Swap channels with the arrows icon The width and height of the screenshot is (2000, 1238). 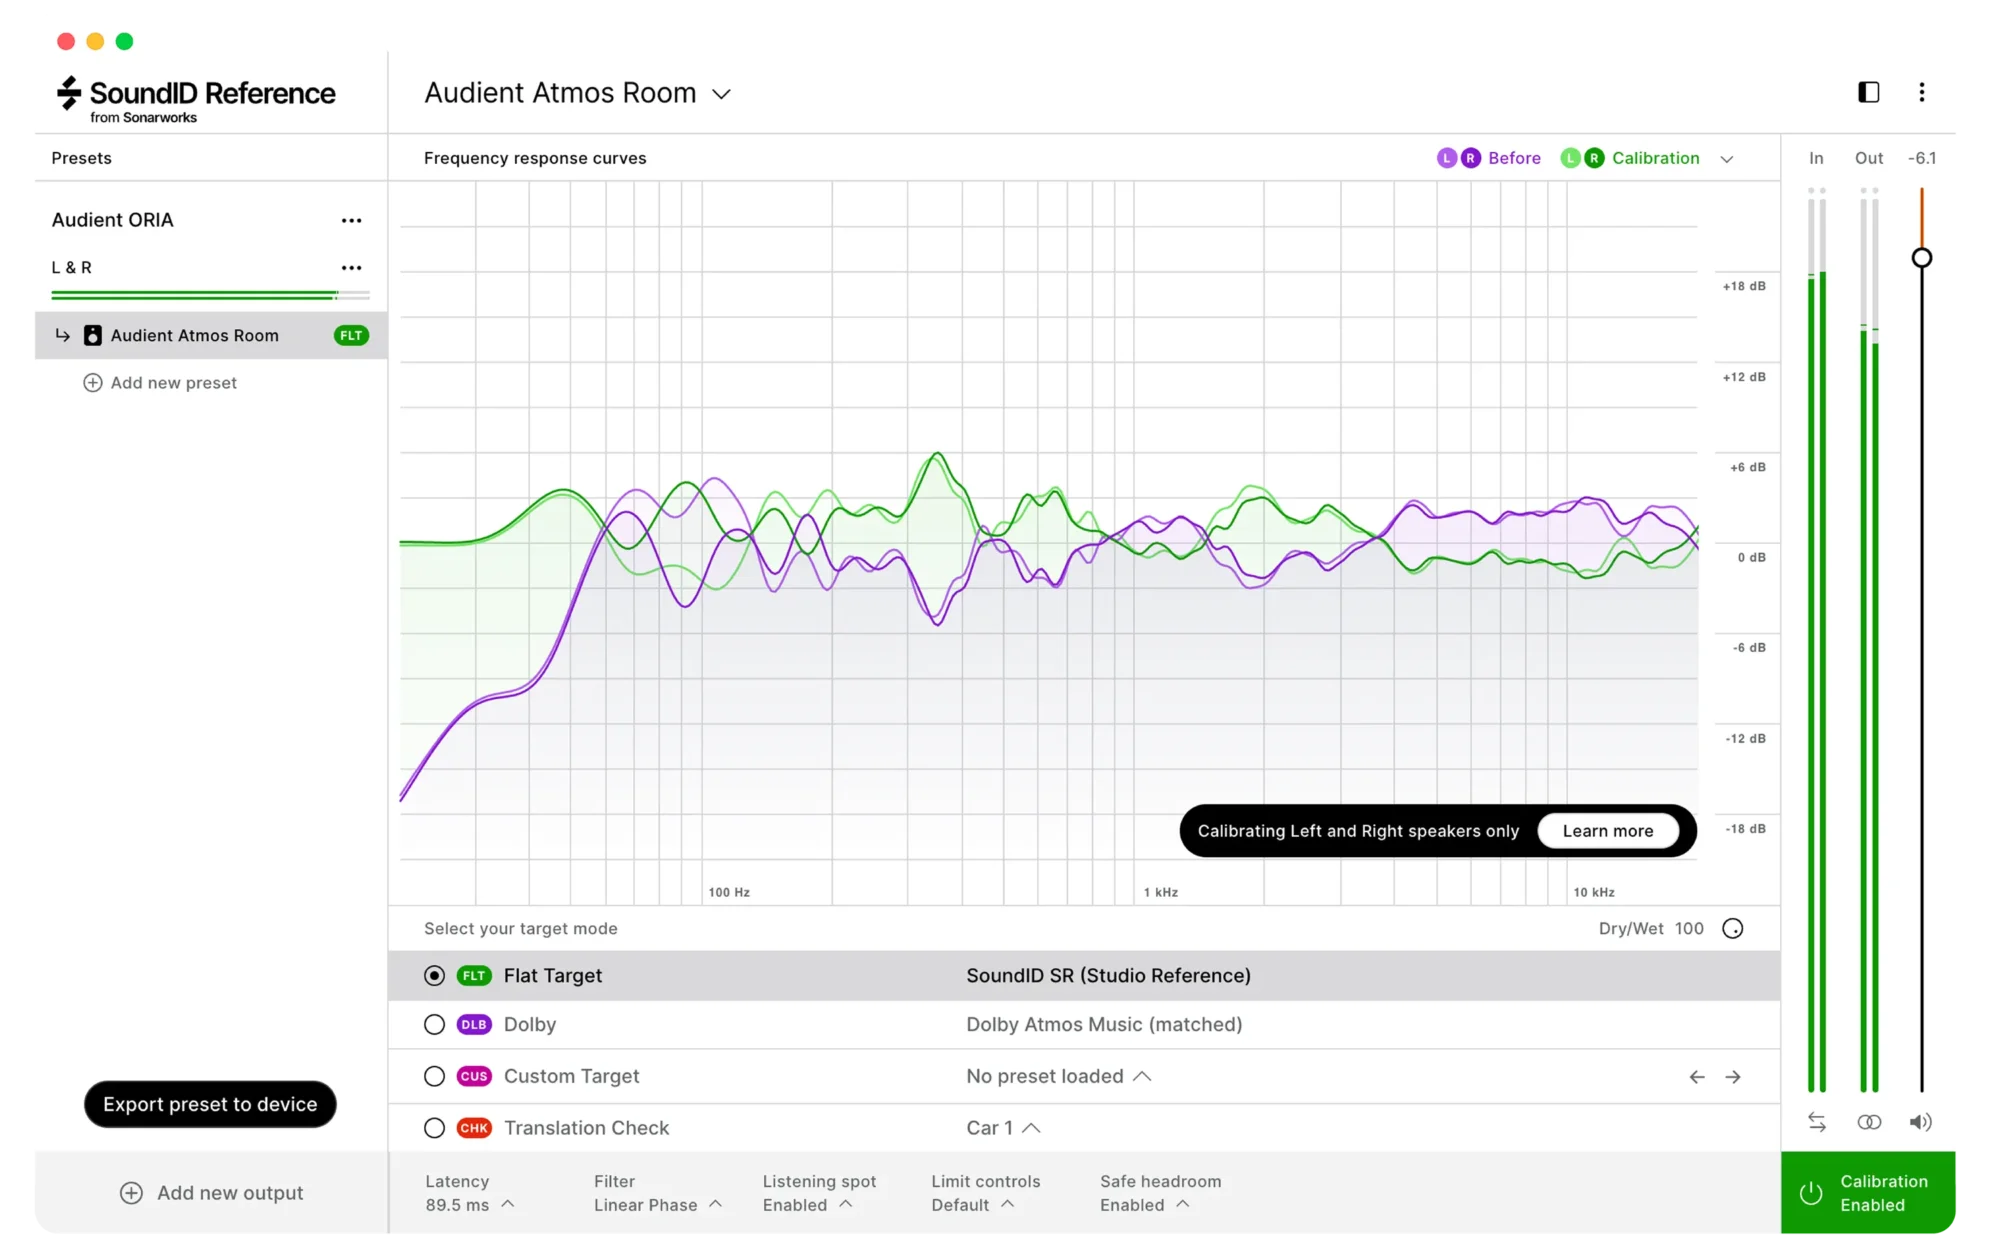click(1817, 1122)
